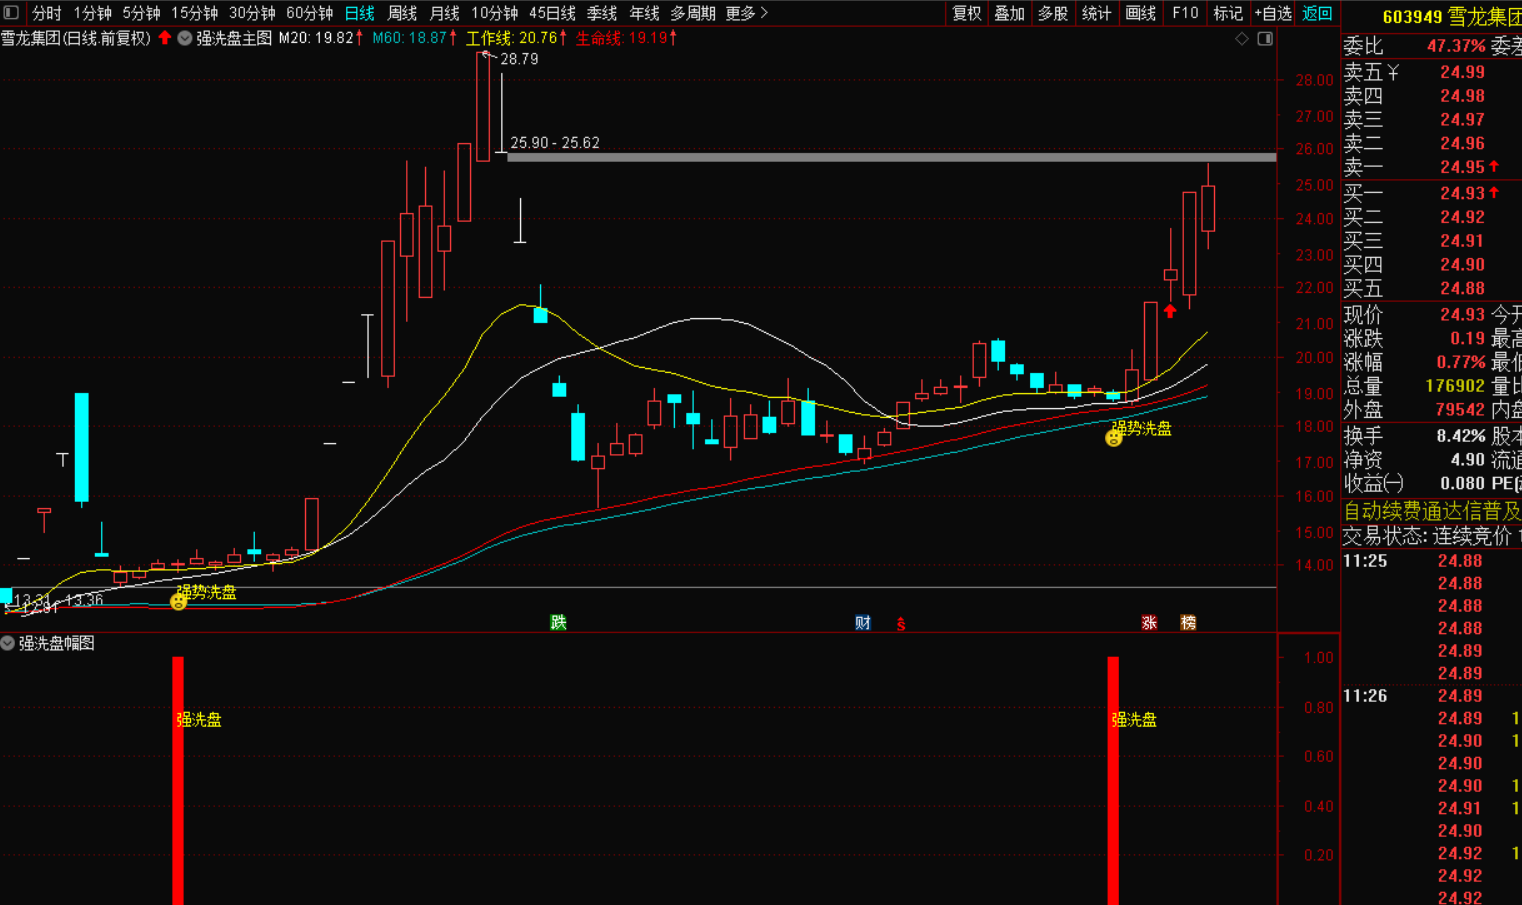Click the diamond icon above the chart

click(1242, 39)
